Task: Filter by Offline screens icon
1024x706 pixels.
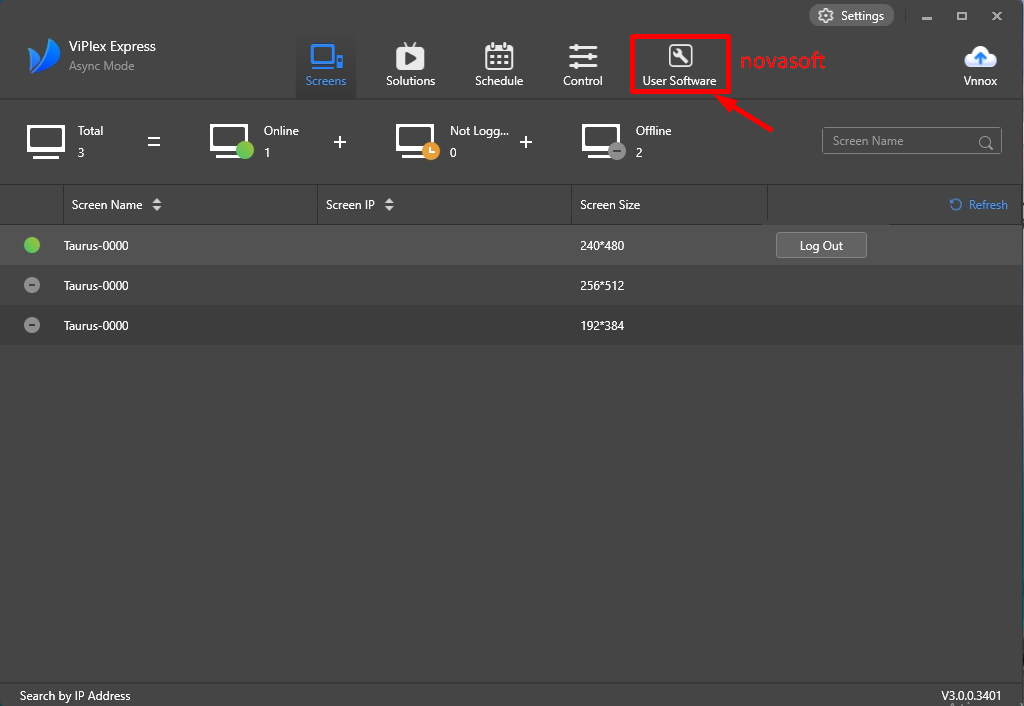Action: [x=603, y=141]
